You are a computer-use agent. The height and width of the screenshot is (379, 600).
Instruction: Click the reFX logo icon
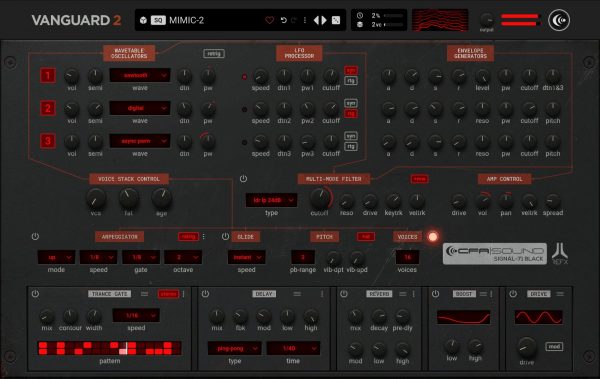560,253
